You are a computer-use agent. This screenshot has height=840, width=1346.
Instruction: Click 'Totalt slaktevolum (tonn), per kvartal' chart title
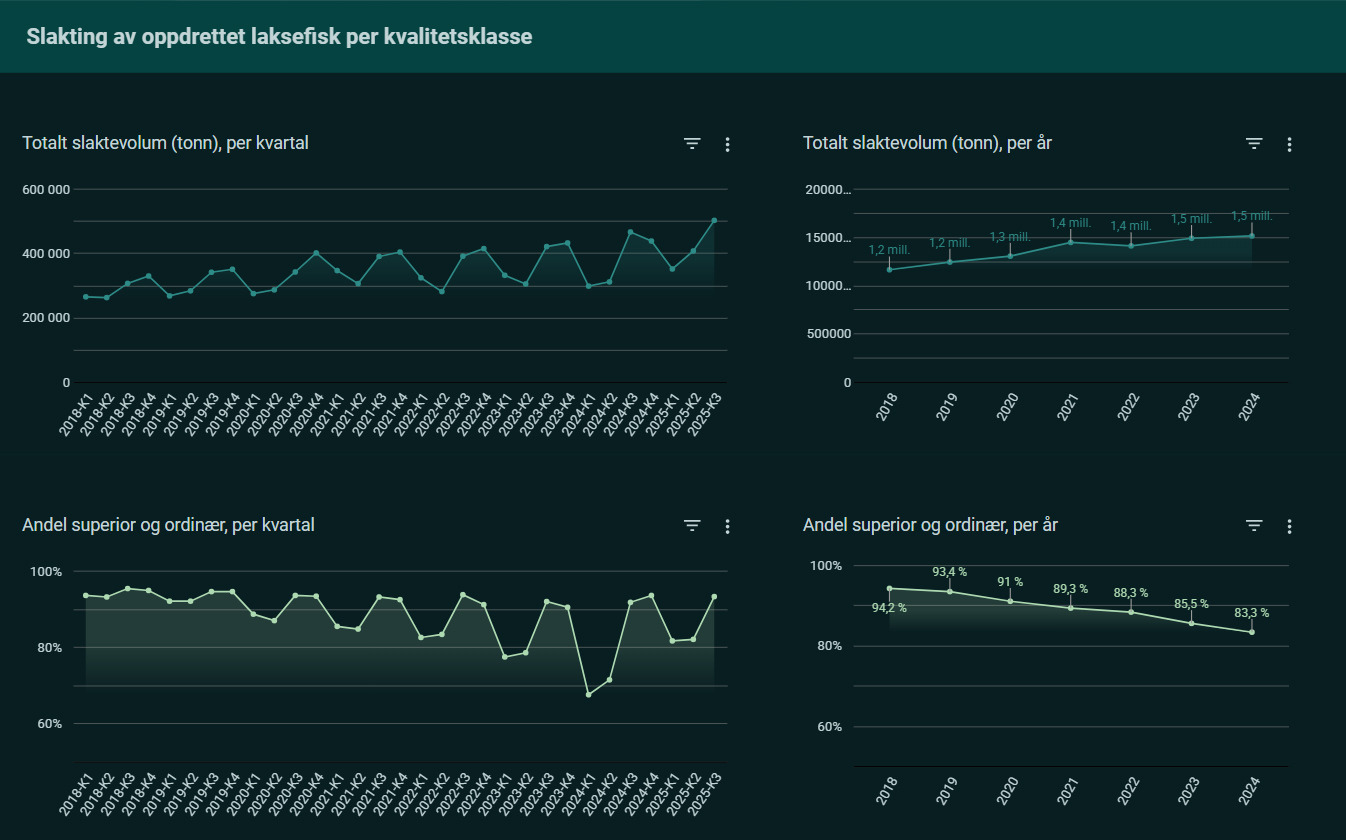pyautogui.click(x=165, y=143)
